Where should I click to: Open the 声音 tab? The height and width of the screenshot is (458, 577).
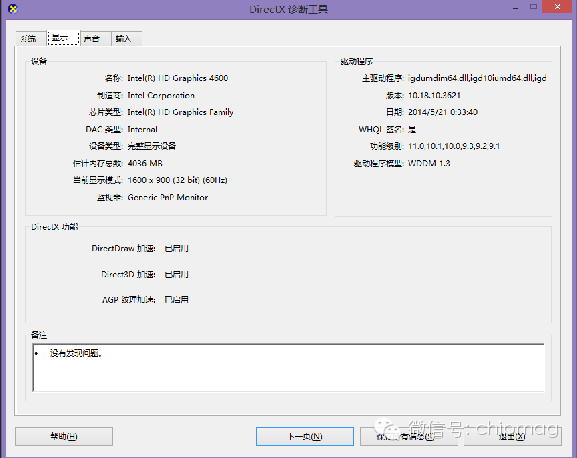[95, 38]
